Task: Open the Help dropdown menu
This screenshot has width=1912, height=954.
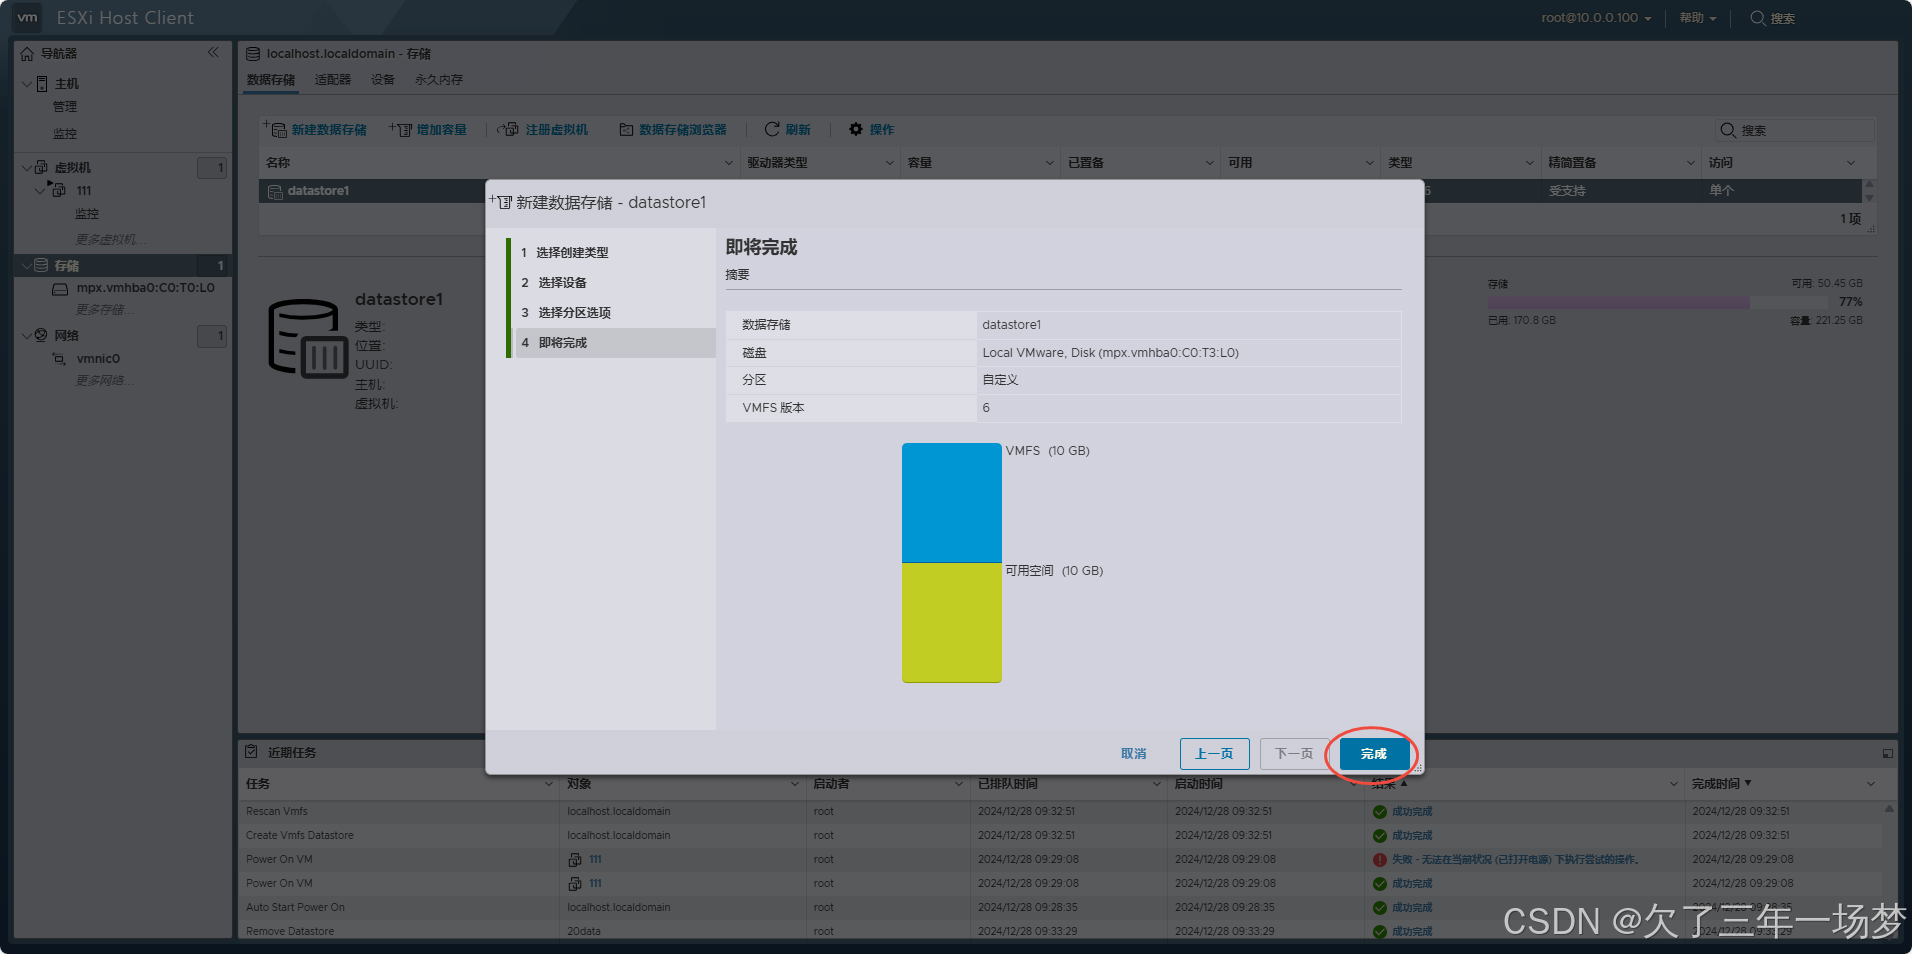Action: tap(1698, 18)
